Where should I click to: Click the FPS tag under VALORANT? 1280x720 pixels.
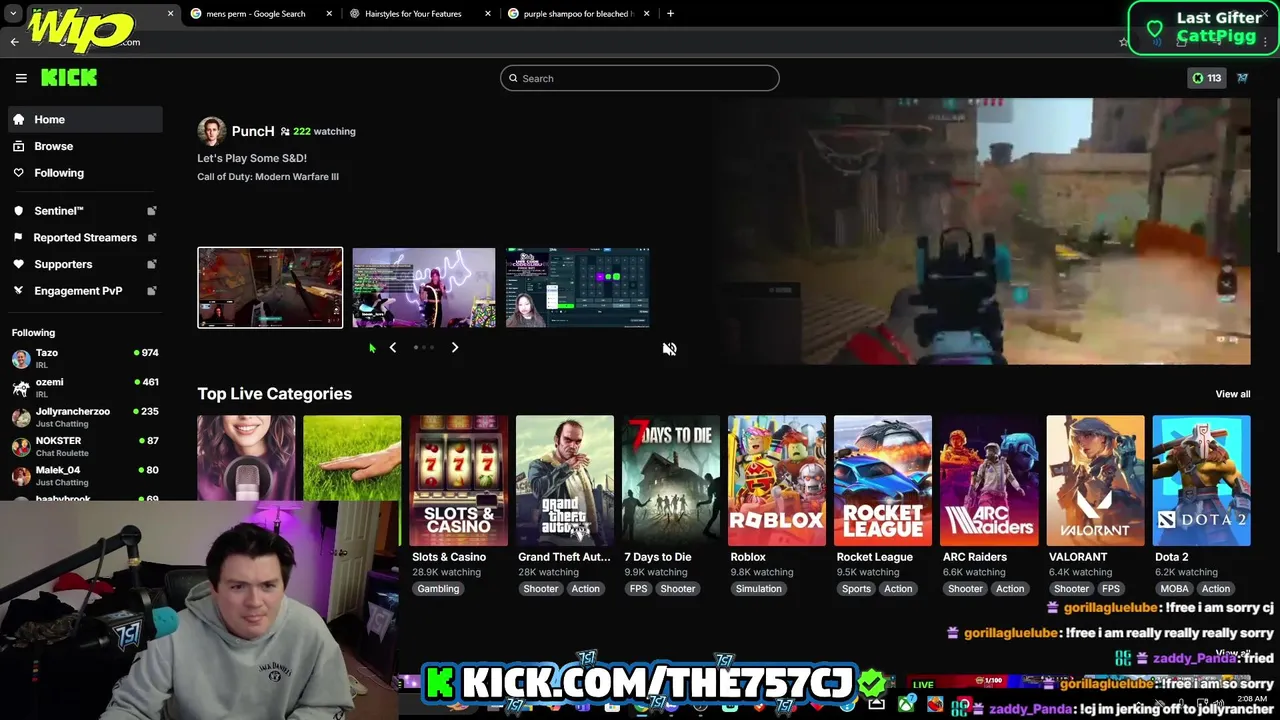click(x=1111, y=589)
